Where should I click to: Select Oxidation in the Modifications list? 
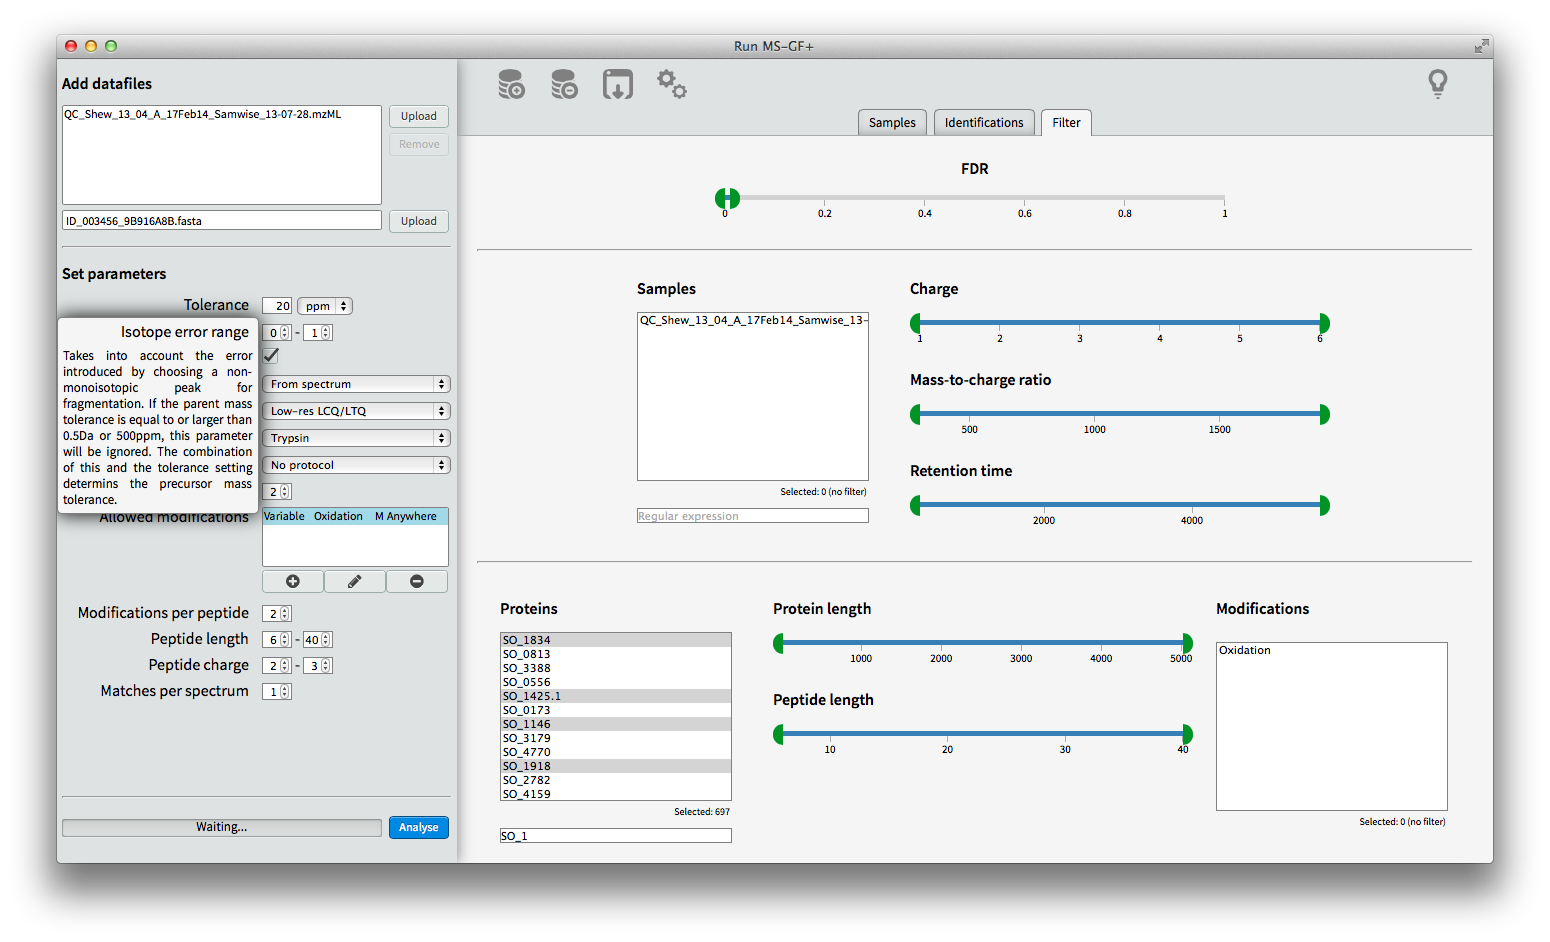pyautogui.click(x=1332, y=650)
